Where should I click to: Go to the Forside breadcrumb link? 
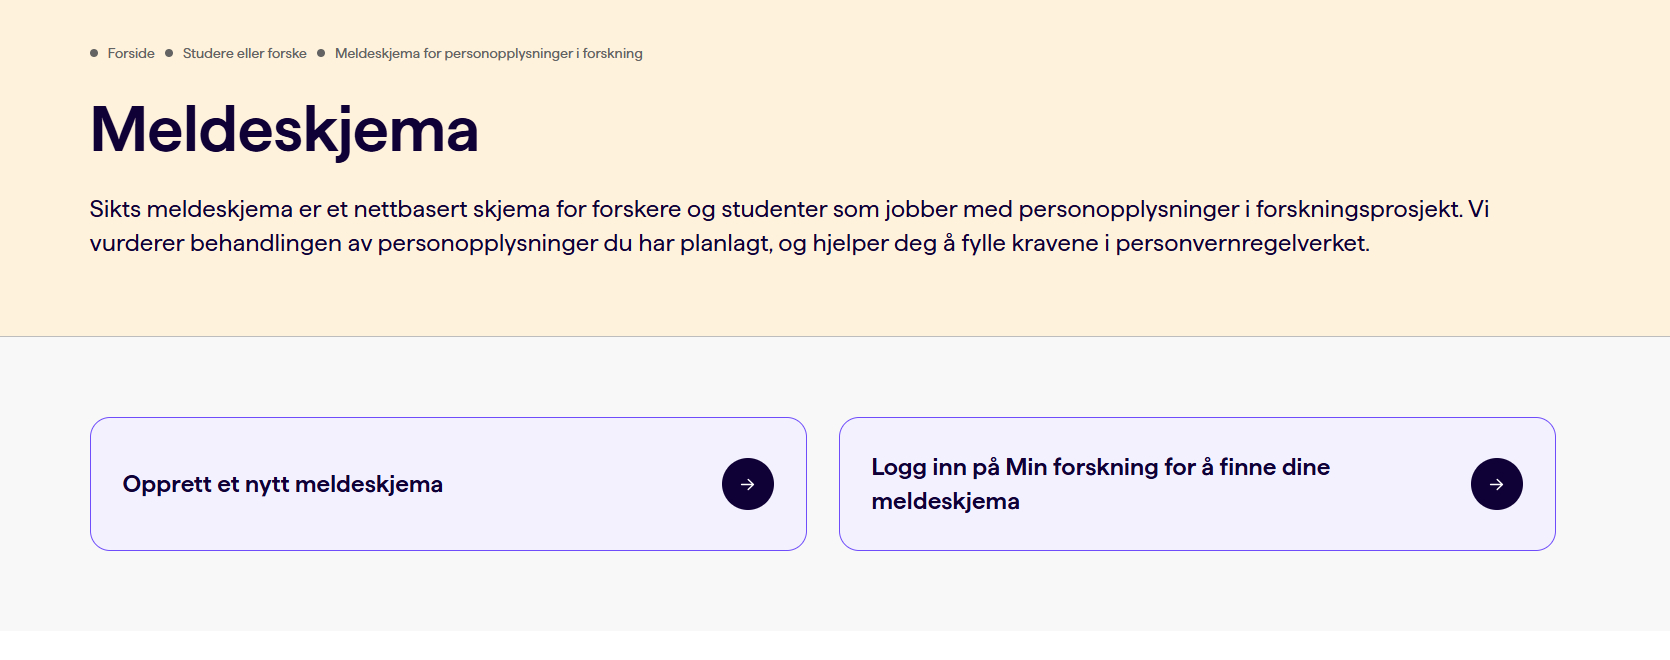click(131, 53)
